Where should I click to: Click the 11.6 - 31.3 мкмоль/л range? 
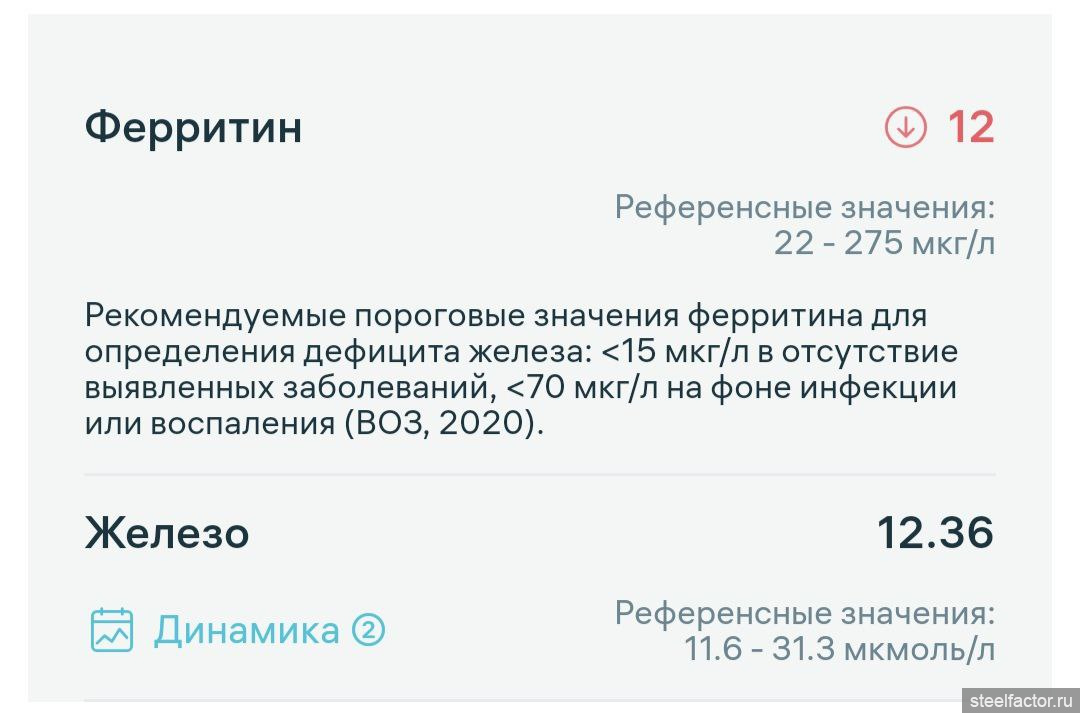coord(840,648)
